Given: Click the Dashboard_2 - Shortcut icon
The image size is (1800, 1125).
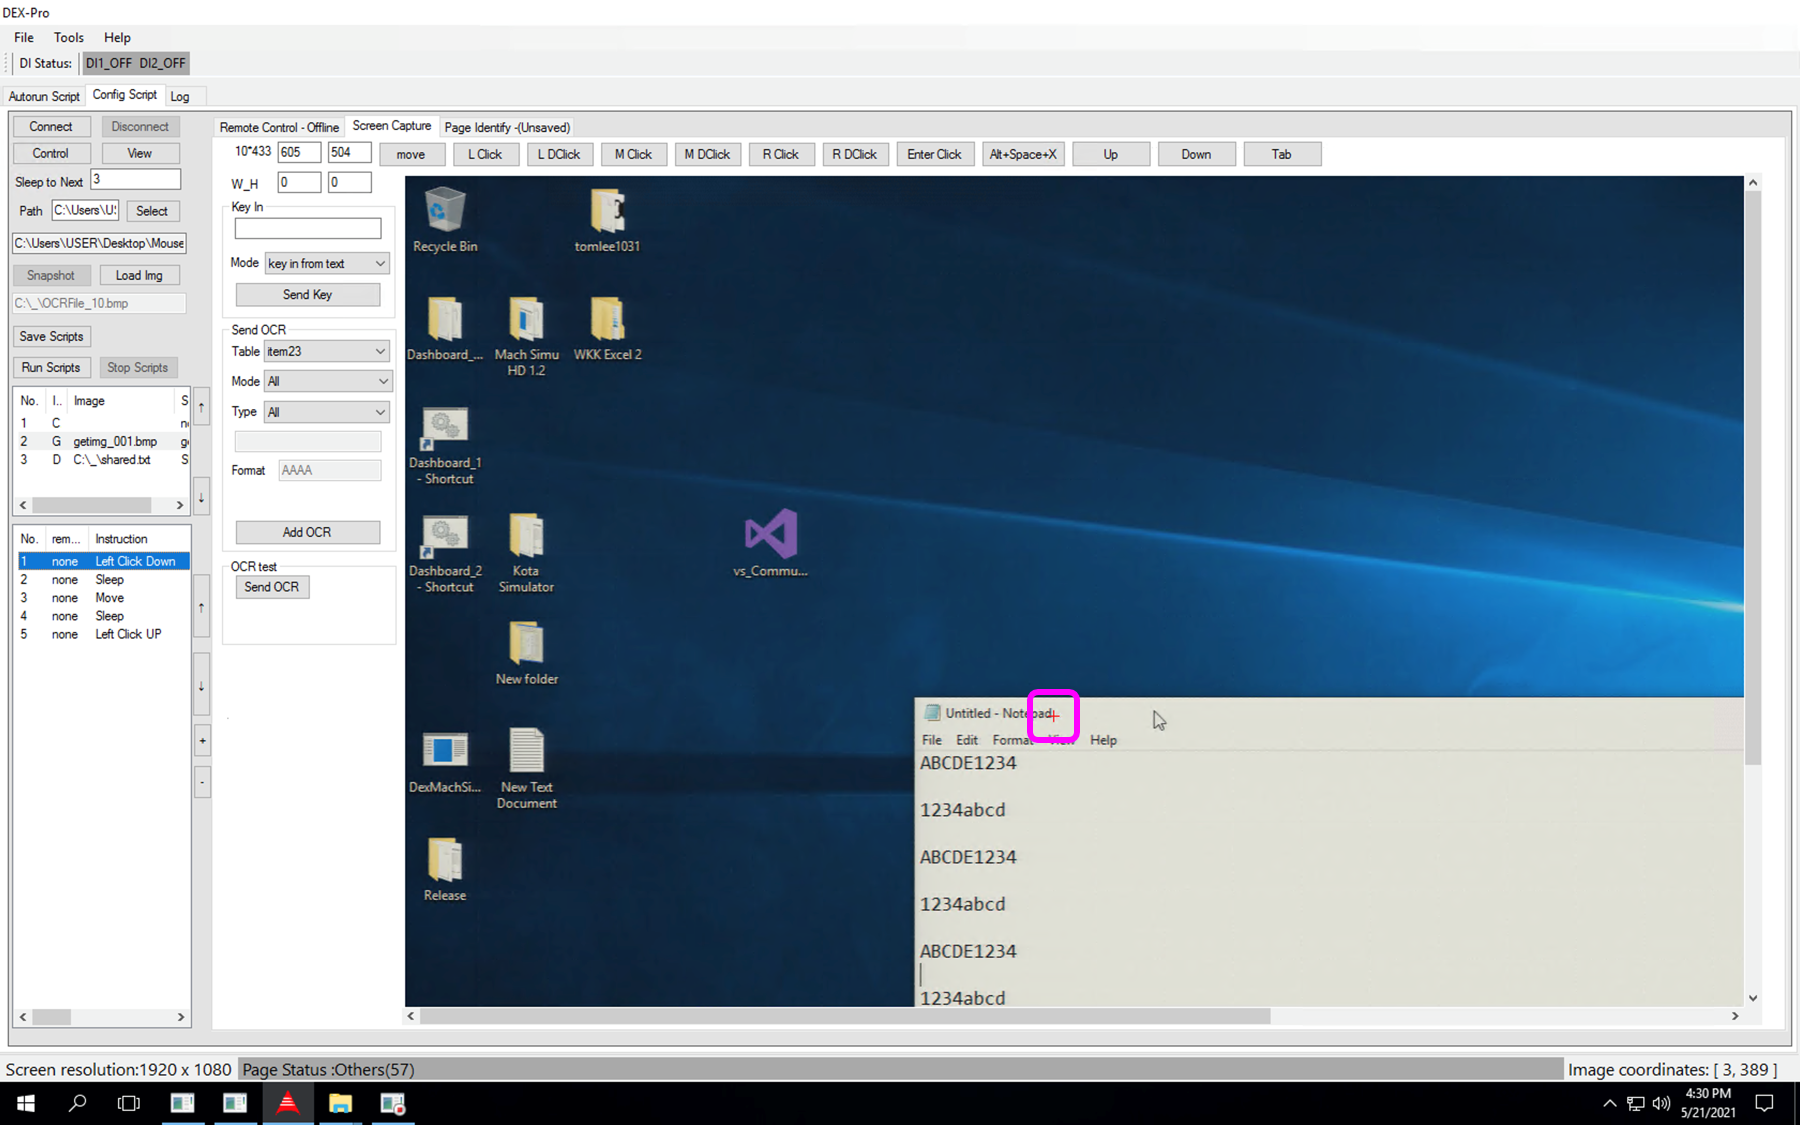Looking at the screenshot, I should tap(445, 537).
